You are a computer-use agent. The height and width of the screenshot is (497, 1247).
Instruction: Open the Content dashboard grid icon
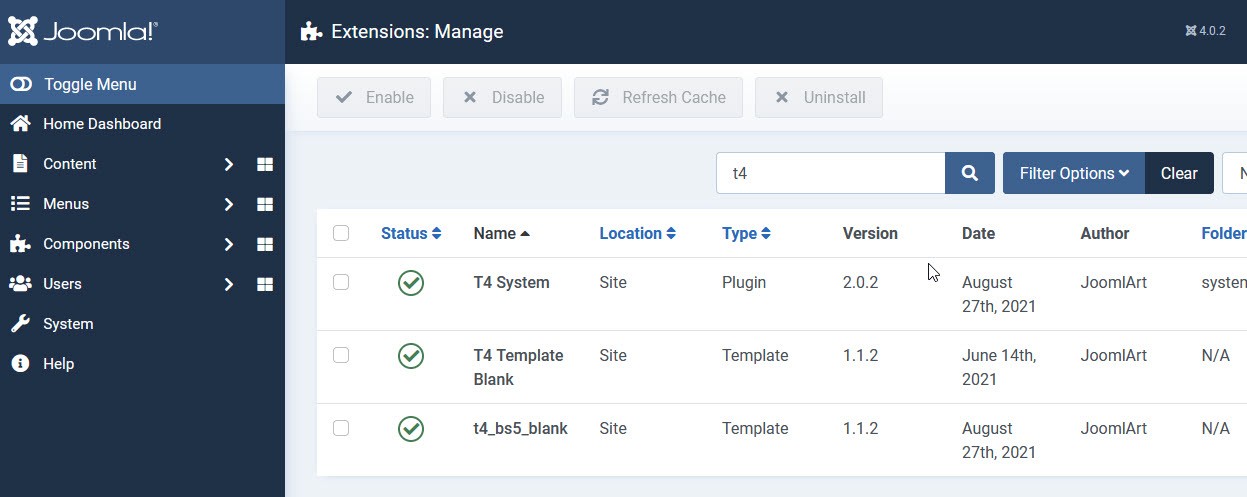(265, 164)
